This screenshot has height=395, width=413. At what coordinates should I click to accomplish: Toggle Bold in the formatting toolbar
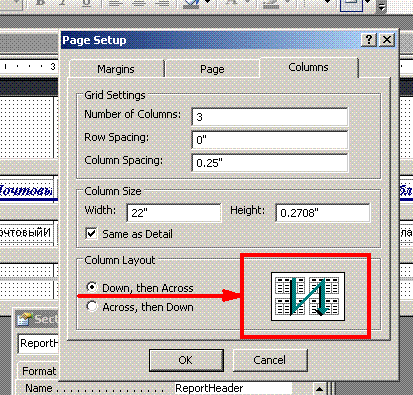coord(41,3)
